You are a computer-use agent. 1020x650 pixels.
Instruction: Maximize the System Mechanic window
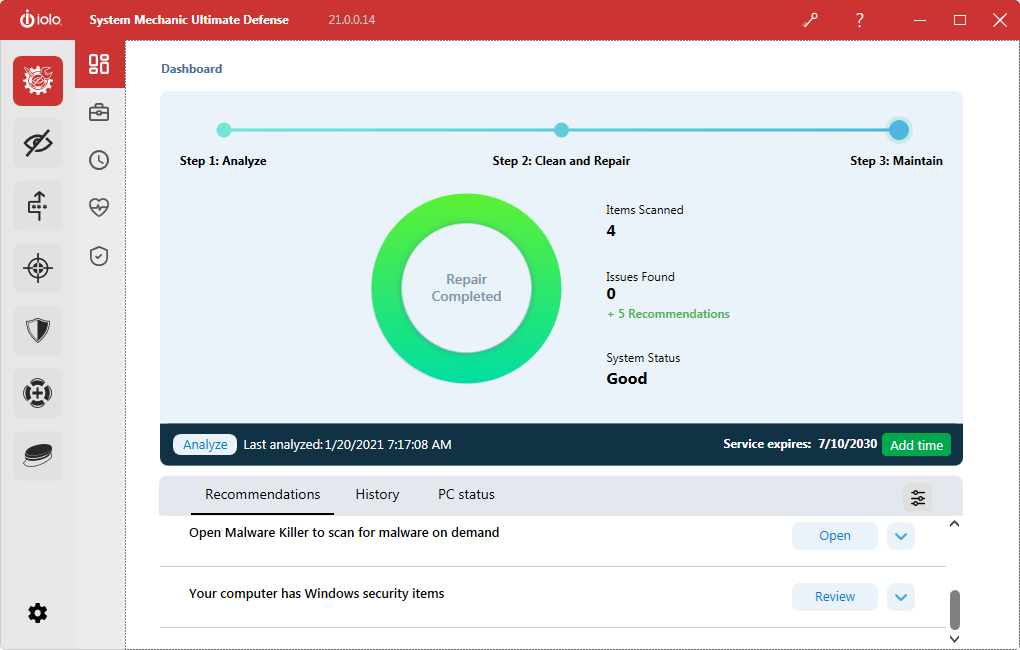coord(960,20)
